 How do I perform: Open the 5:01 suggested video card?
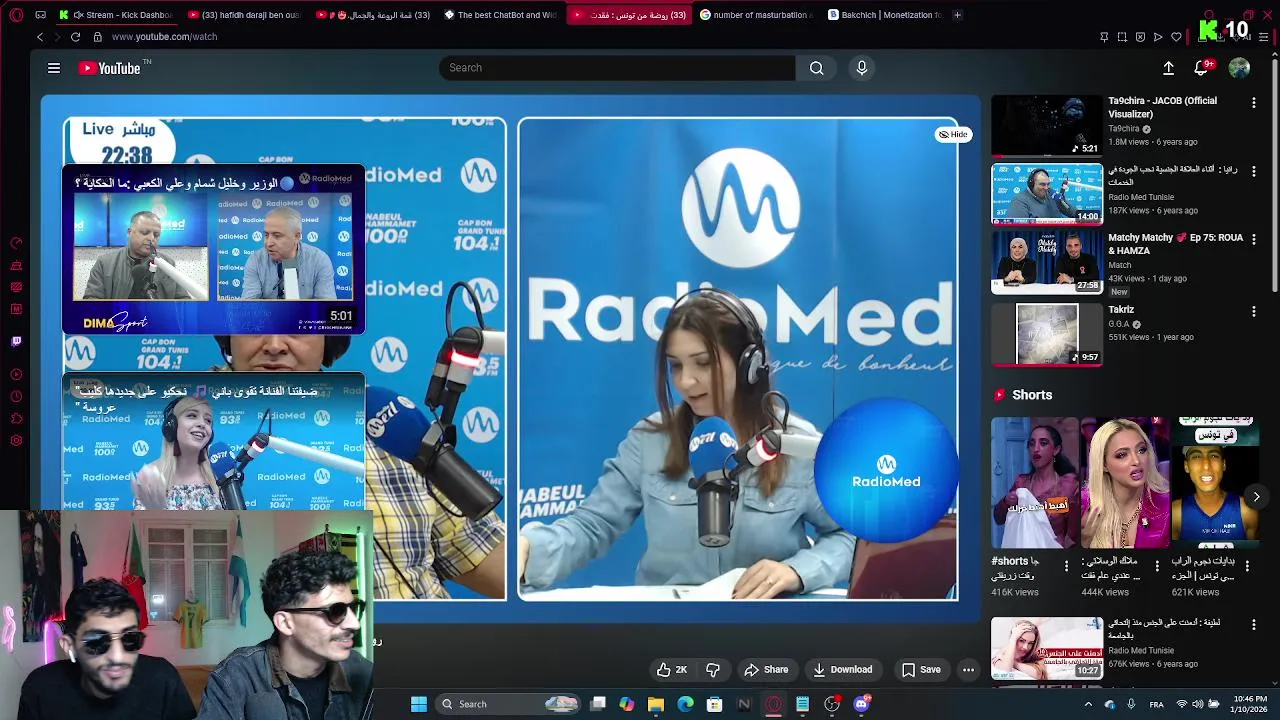pyautogui.click(x=214, y=249)
